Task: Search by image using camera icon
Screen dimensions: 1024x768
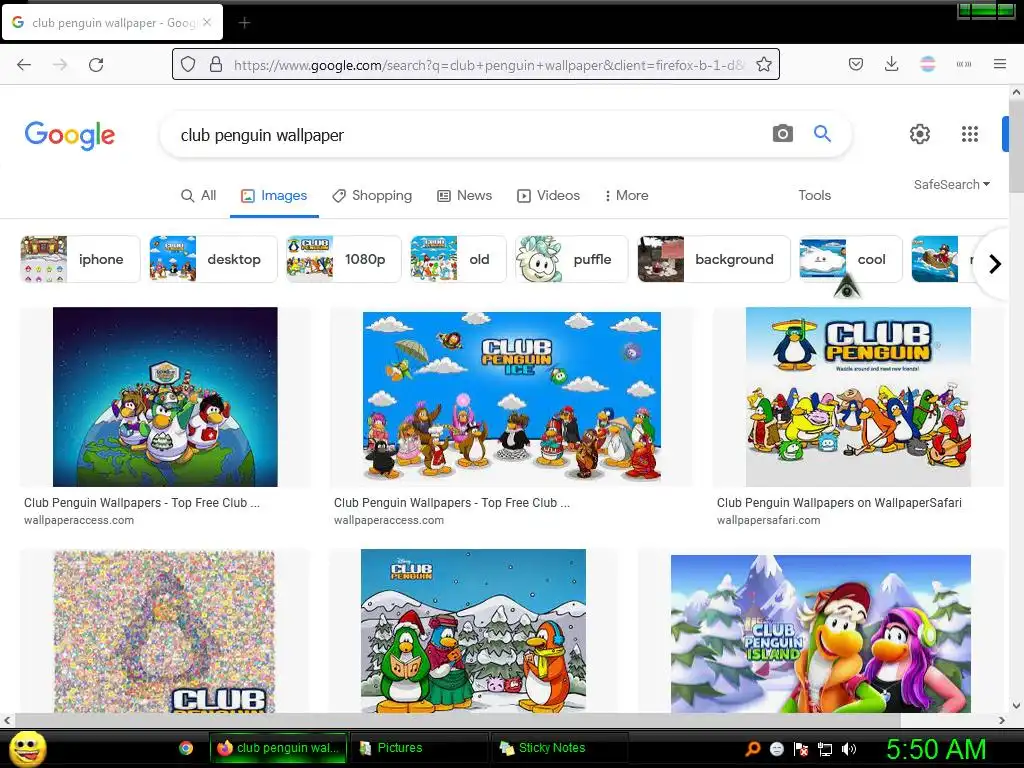Action: coord(782,133)
